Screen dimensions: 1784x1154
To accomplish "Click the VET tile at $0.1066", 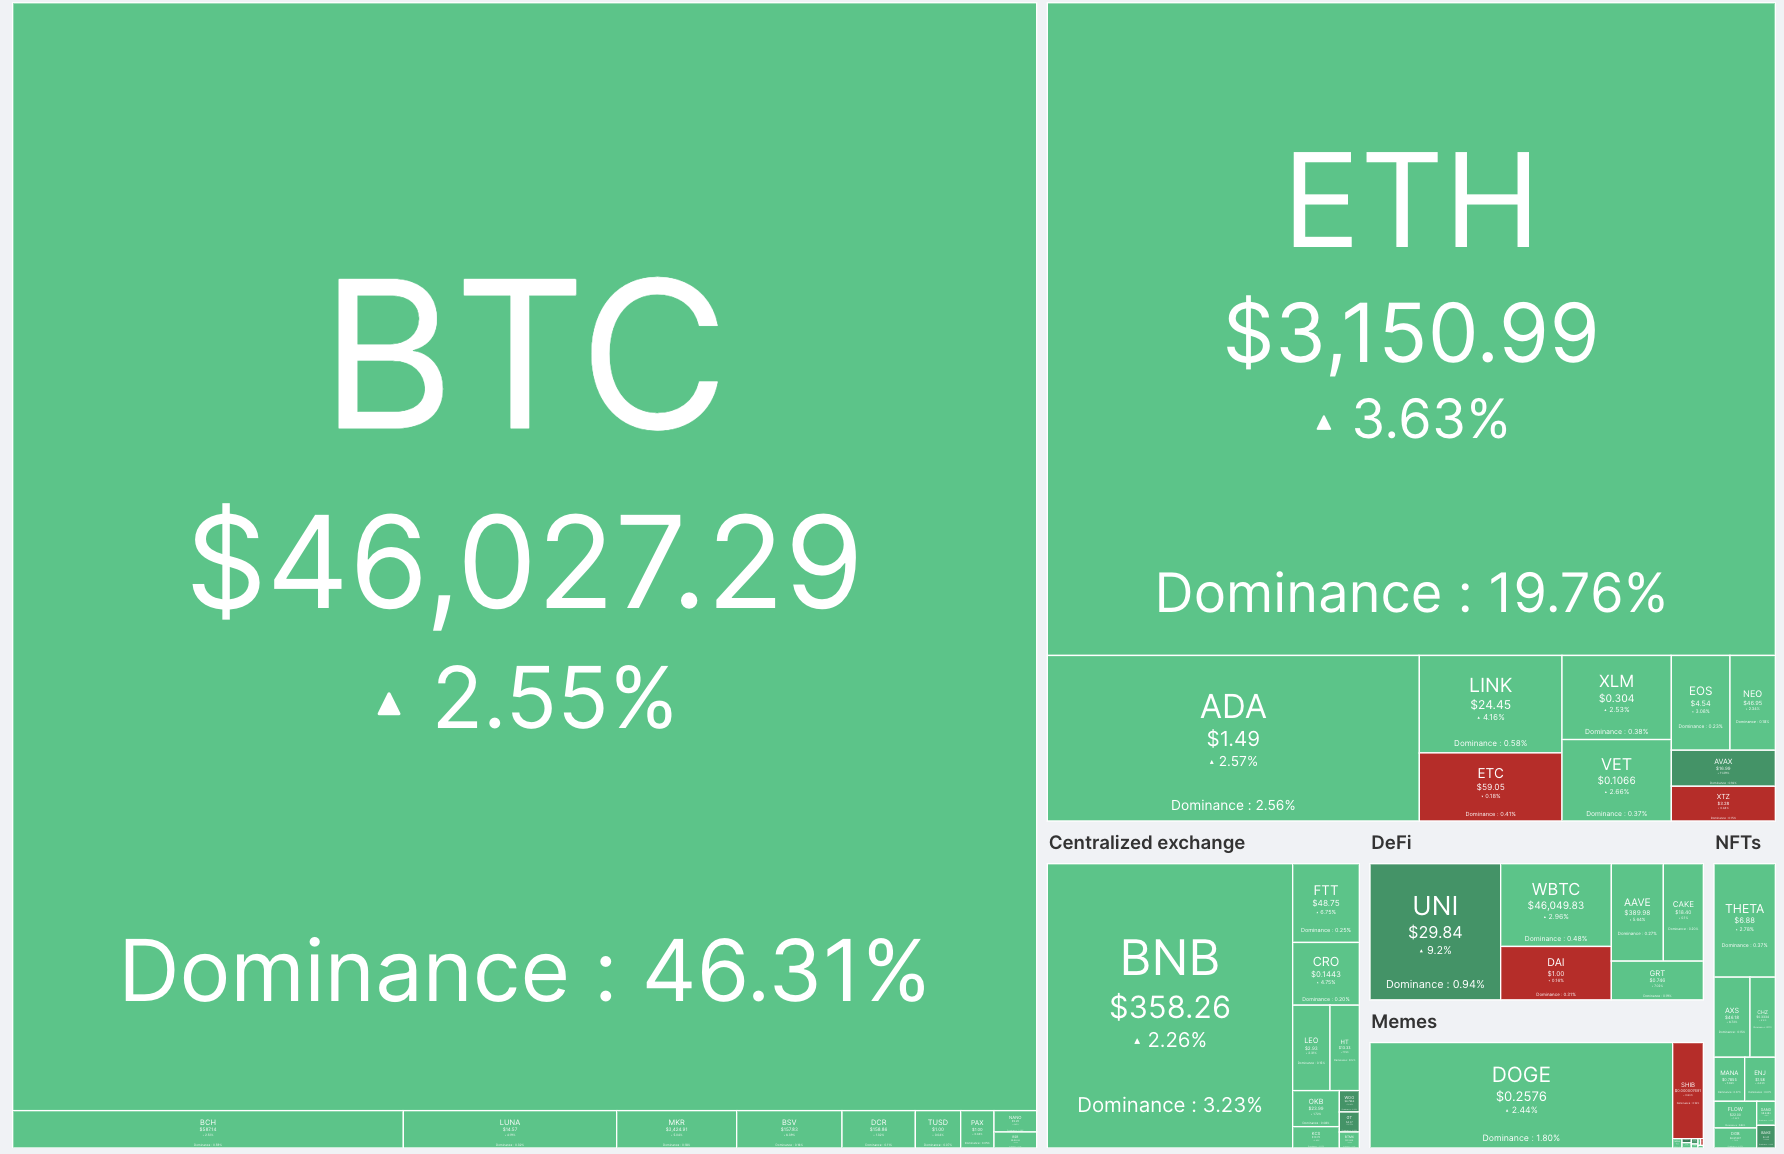I will click(1616, 780).
